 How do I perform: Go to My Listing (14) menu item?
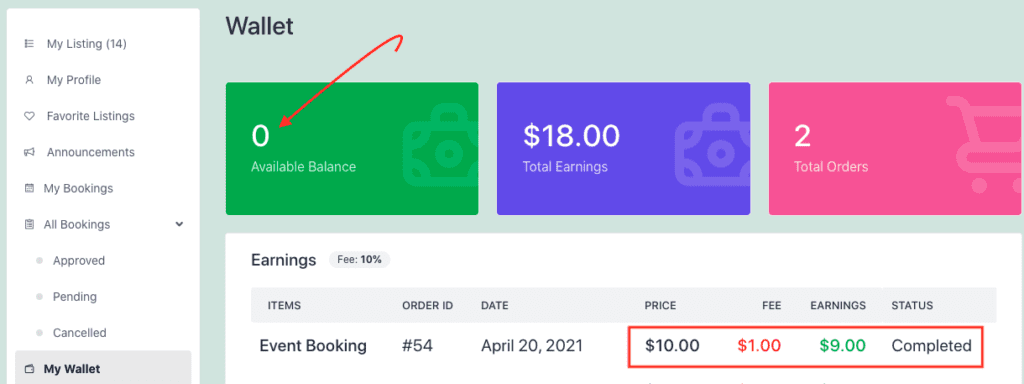[x=86, y=44]
